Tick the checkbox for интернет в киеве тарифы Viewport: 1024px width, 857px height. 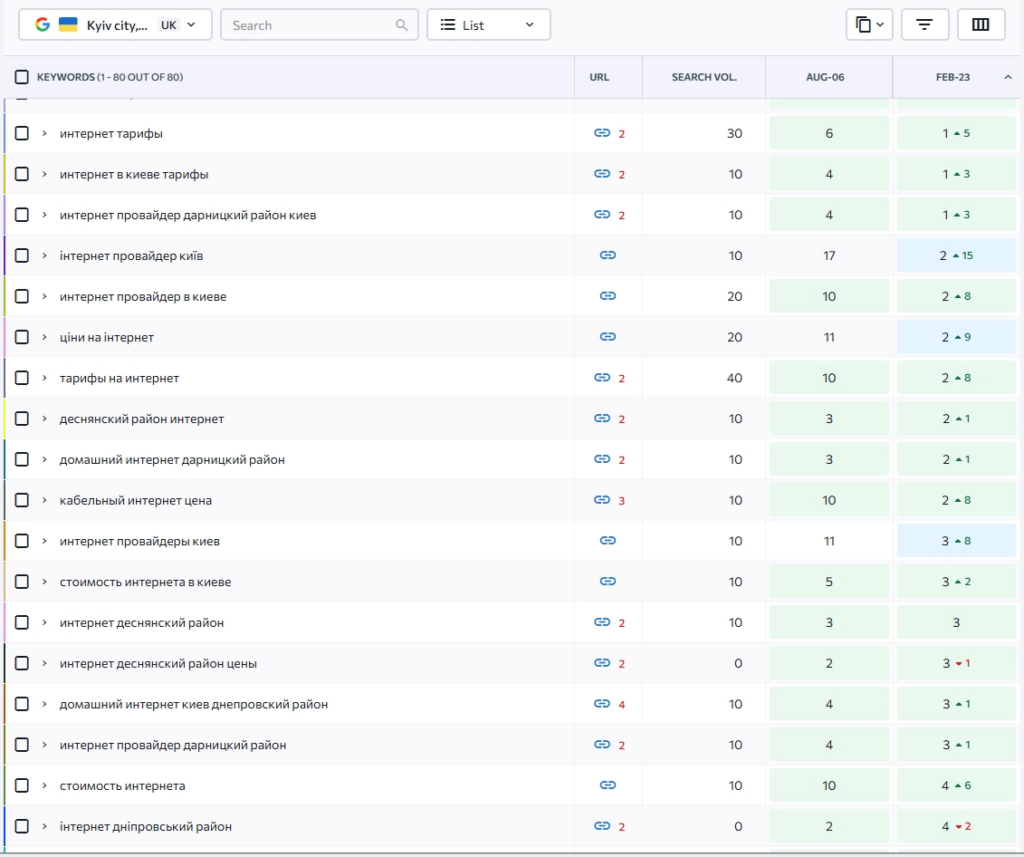pyautogui.click(x=22, y=174)
